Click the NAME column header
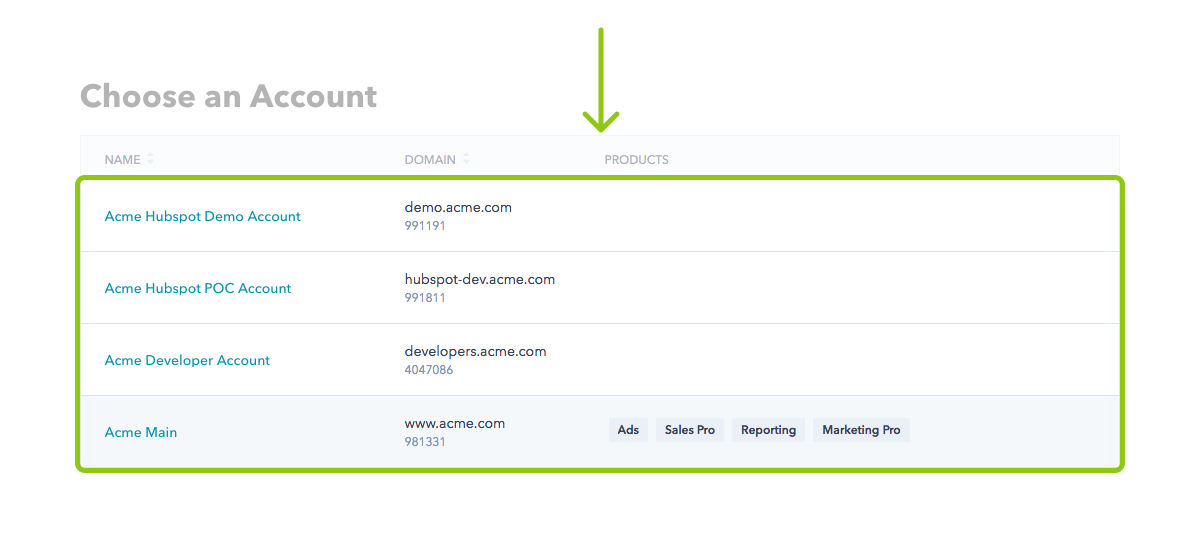Viewport: 1200px width, 550px height. coord(123,160)
